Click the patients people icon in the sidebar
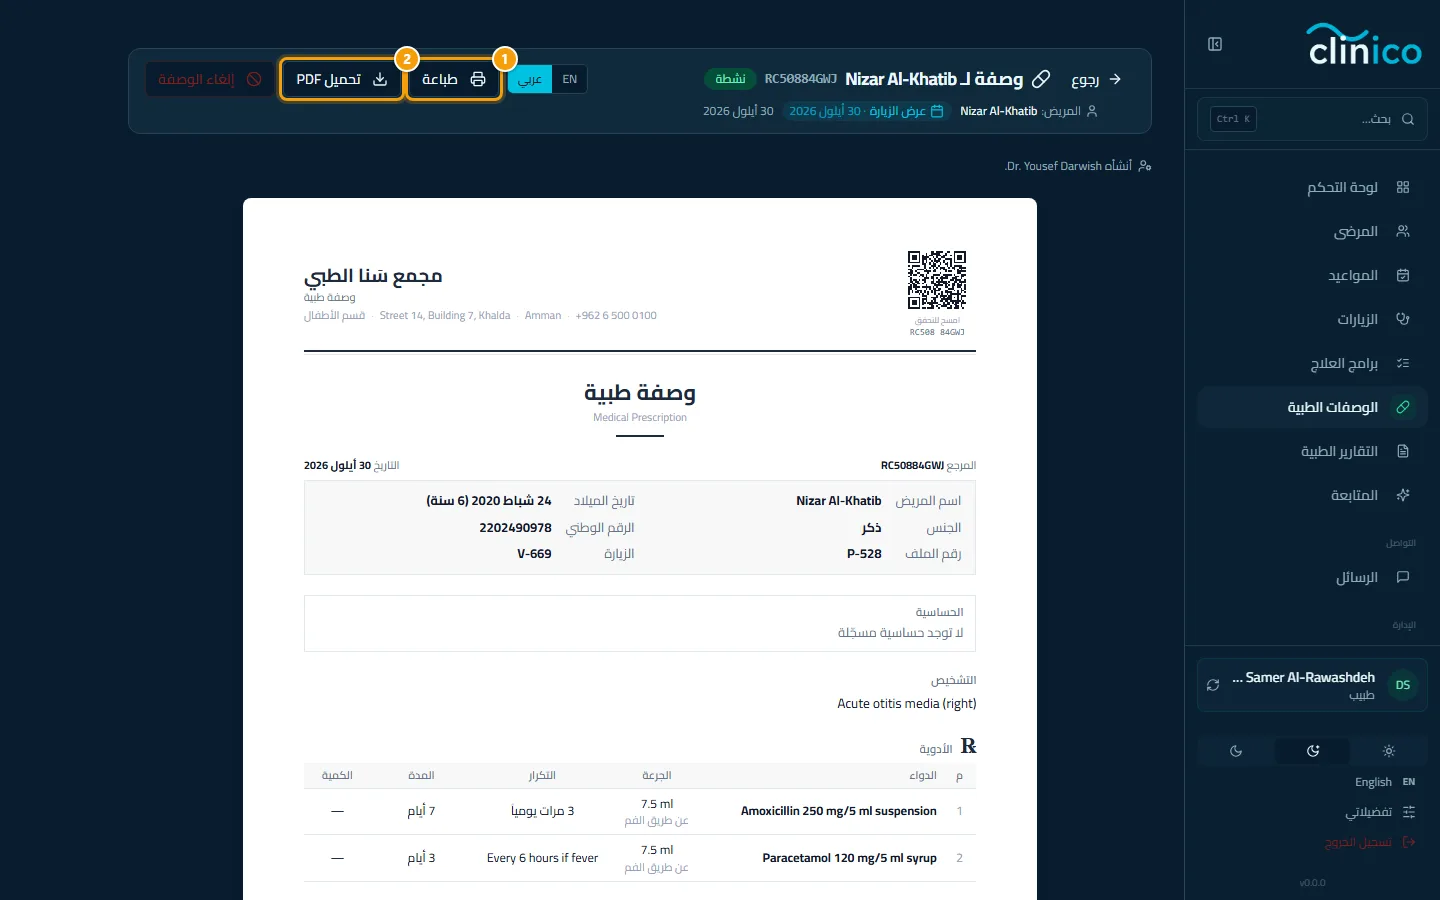This screenshot has height=900, width=1440. coord(1403,231)
